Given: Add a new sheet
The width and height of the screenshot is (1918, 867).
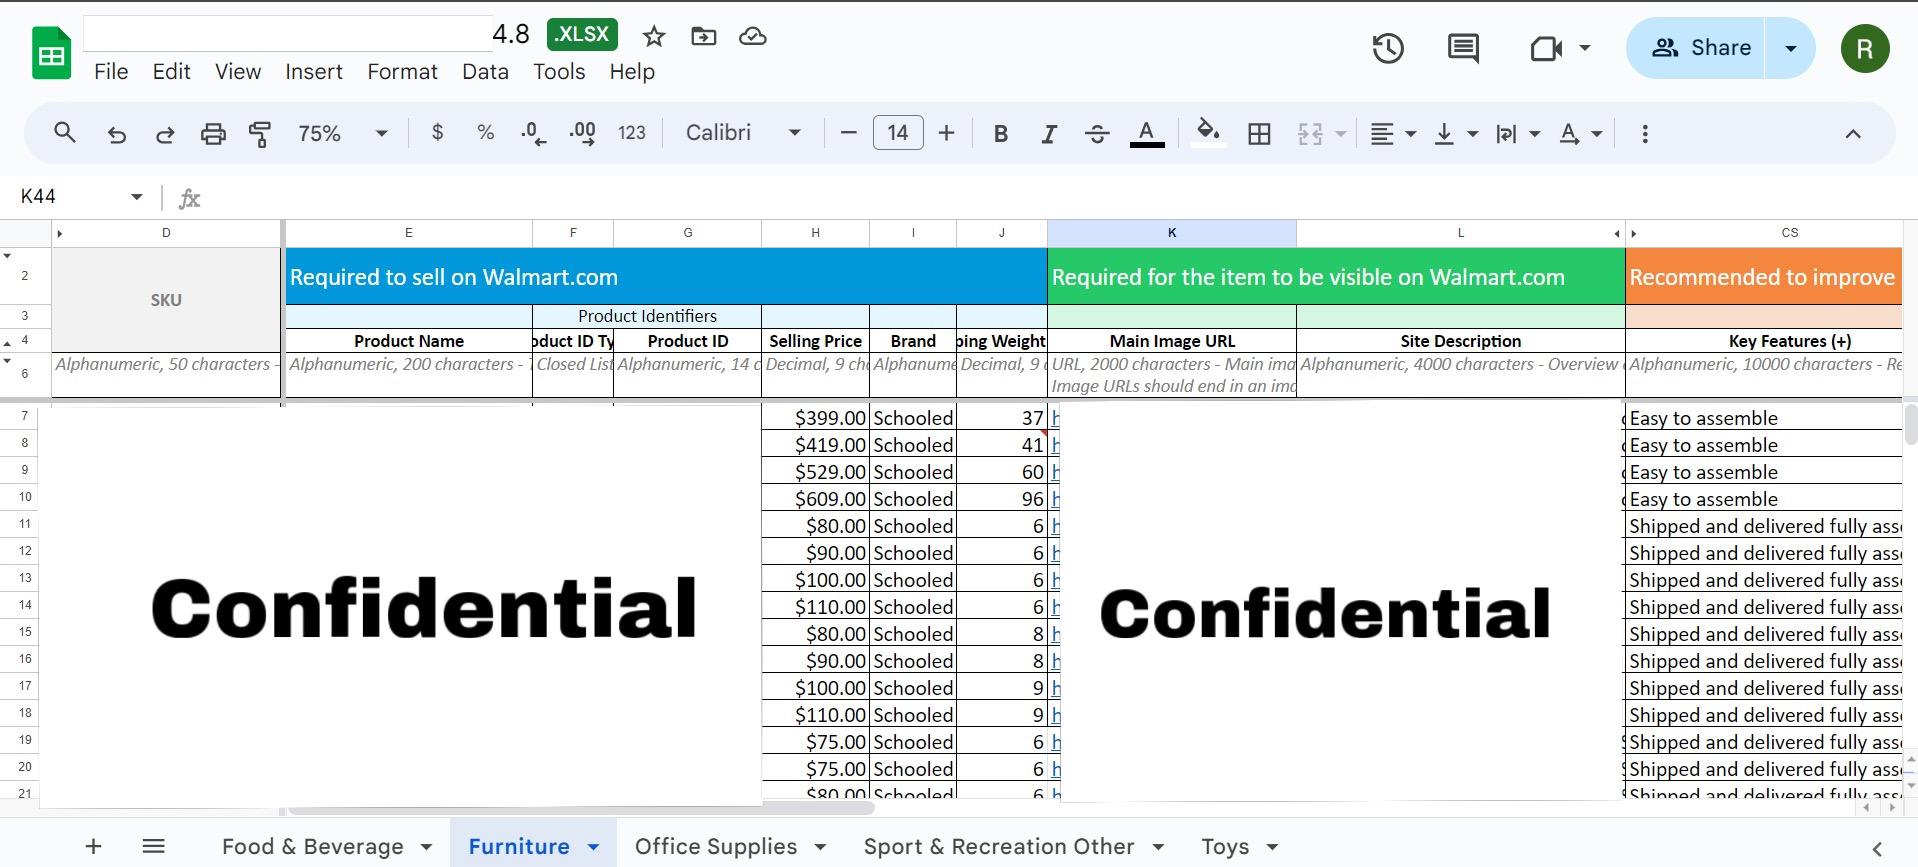Looking at the screenshot, I should 94,847.
